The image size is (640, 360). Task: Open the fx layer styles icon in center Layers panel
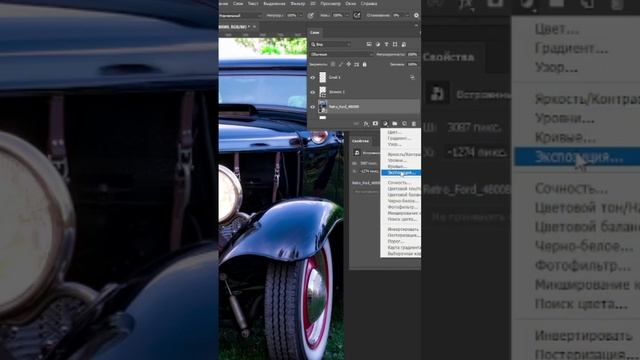click(x=366, y=124)
